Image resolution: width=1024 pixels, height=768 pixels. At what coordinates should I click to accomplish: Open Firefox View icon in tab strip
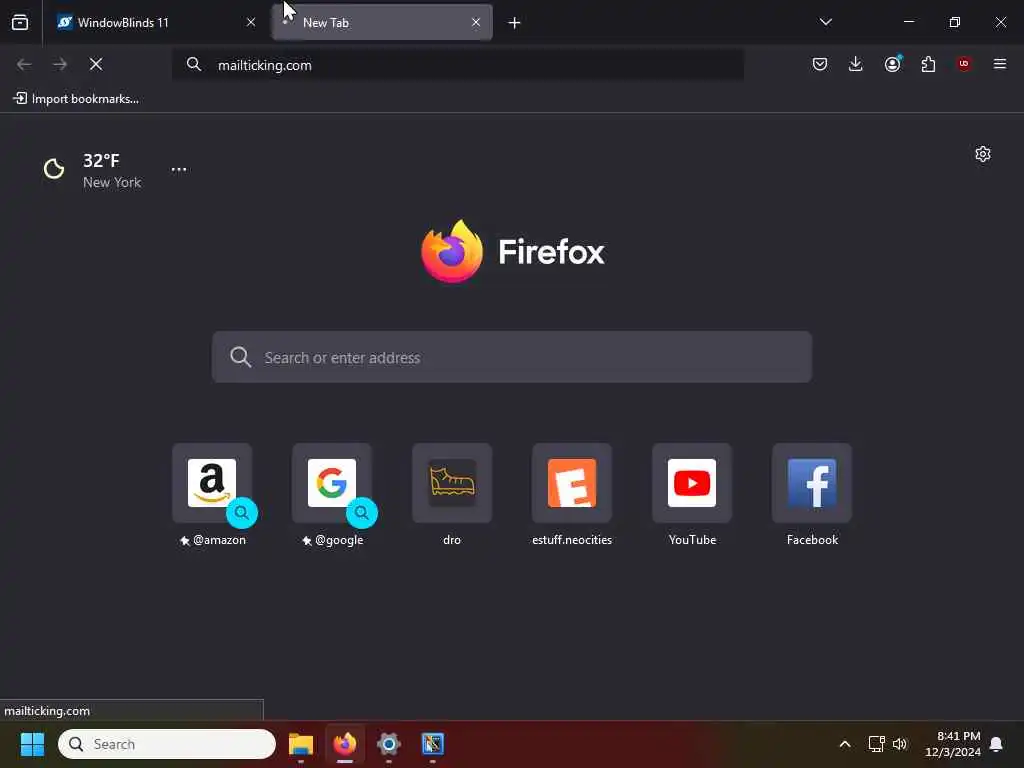pyautogui.click(x=20, y=22)
